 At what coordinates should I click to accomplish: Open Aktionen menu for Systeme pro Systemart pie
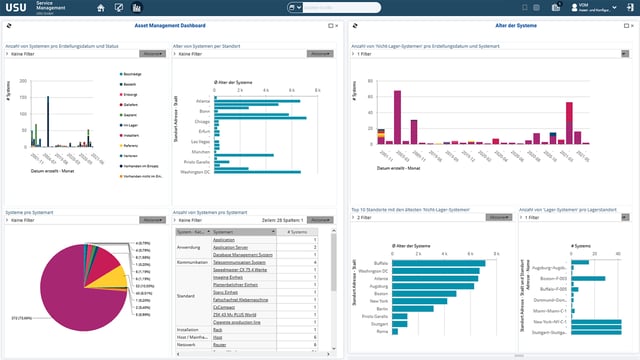coord(153,220)
